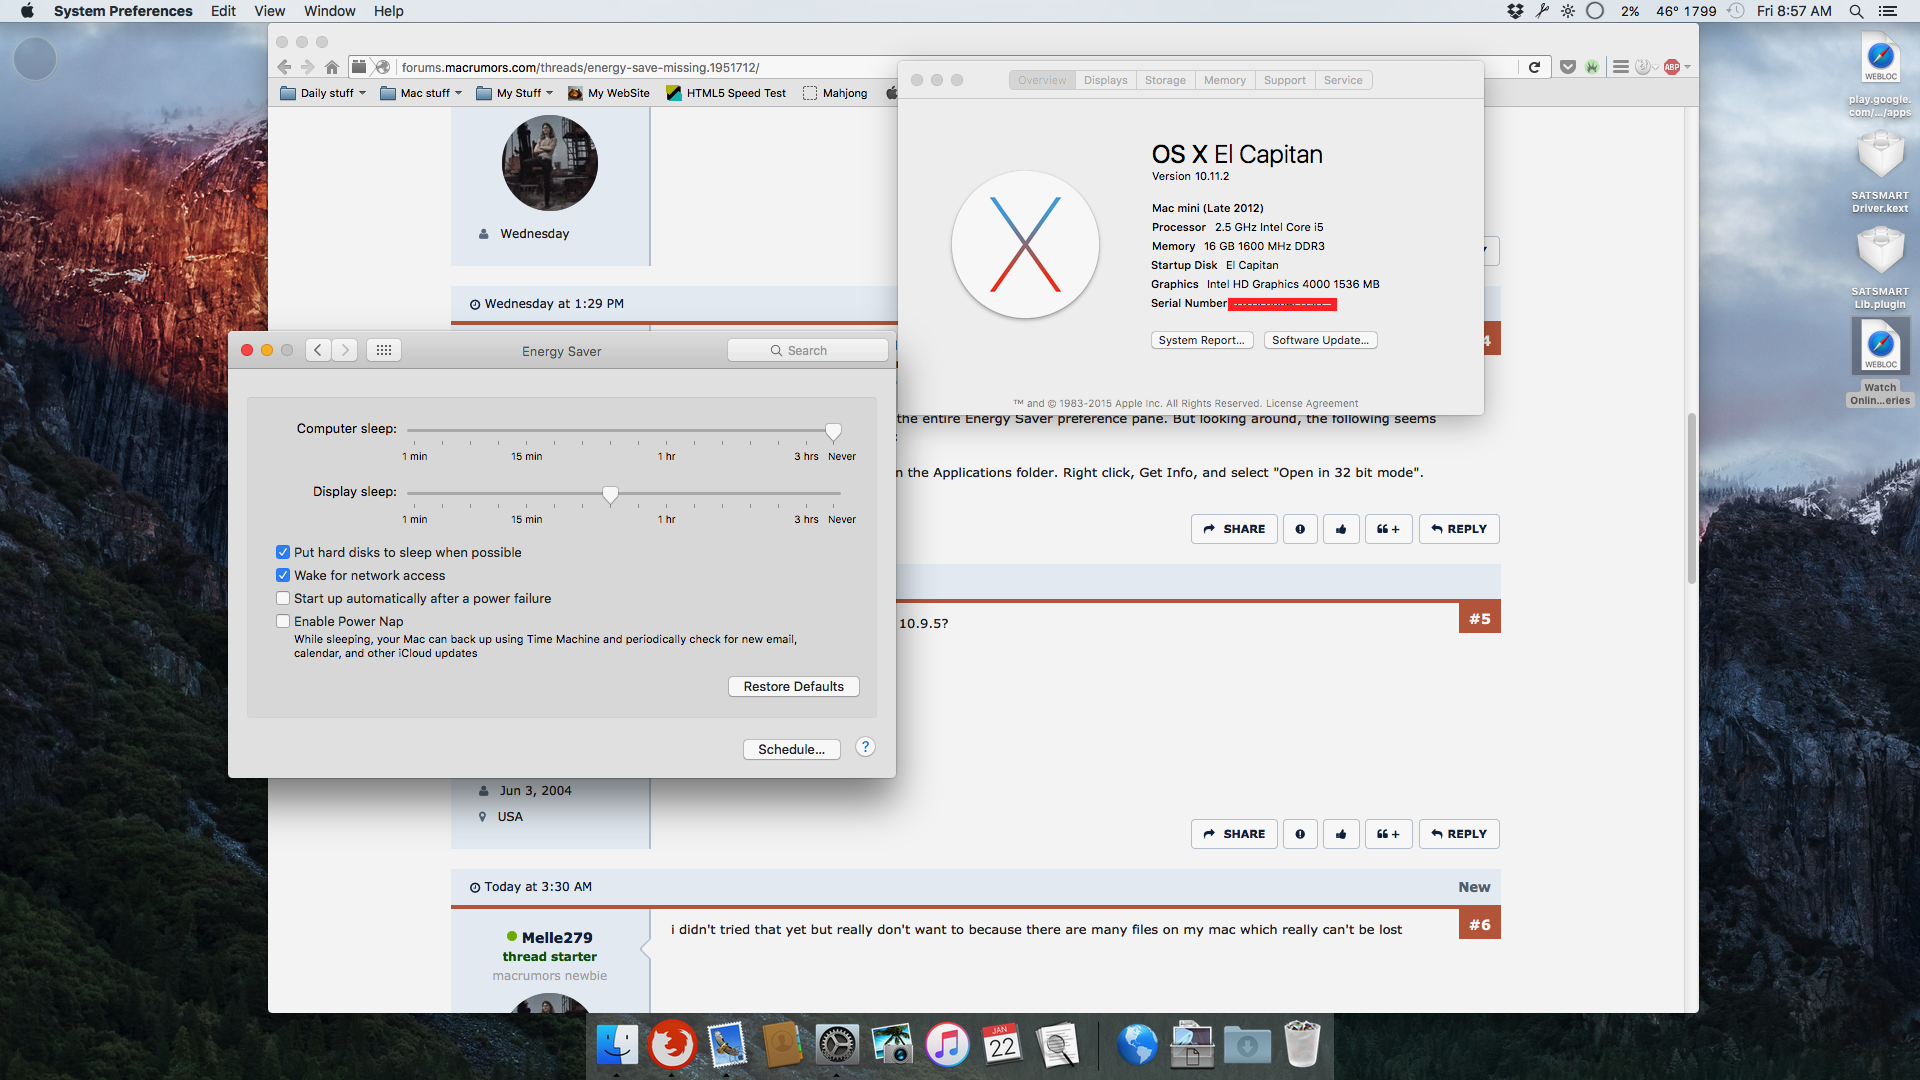Disable Wake for network access

tap(283, 575)
